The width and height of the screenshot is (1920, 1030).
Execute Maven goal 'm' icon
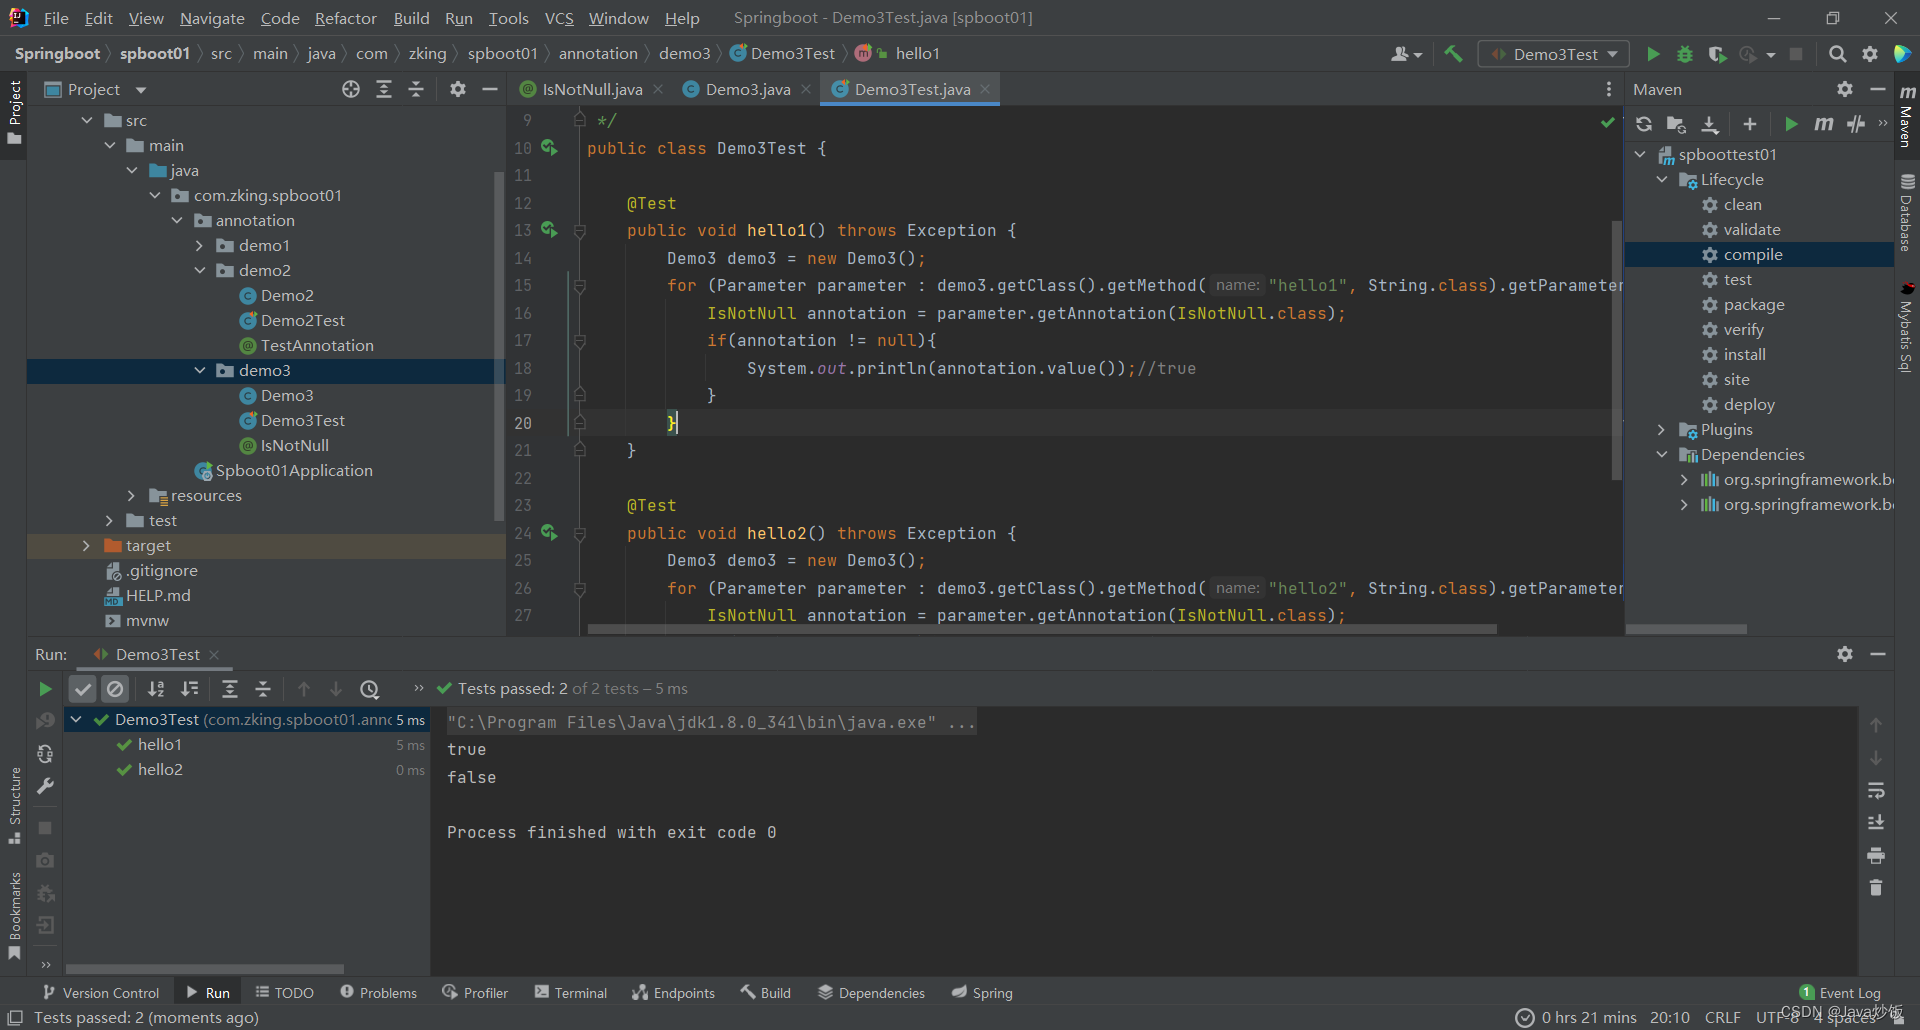coord(1824,124)
